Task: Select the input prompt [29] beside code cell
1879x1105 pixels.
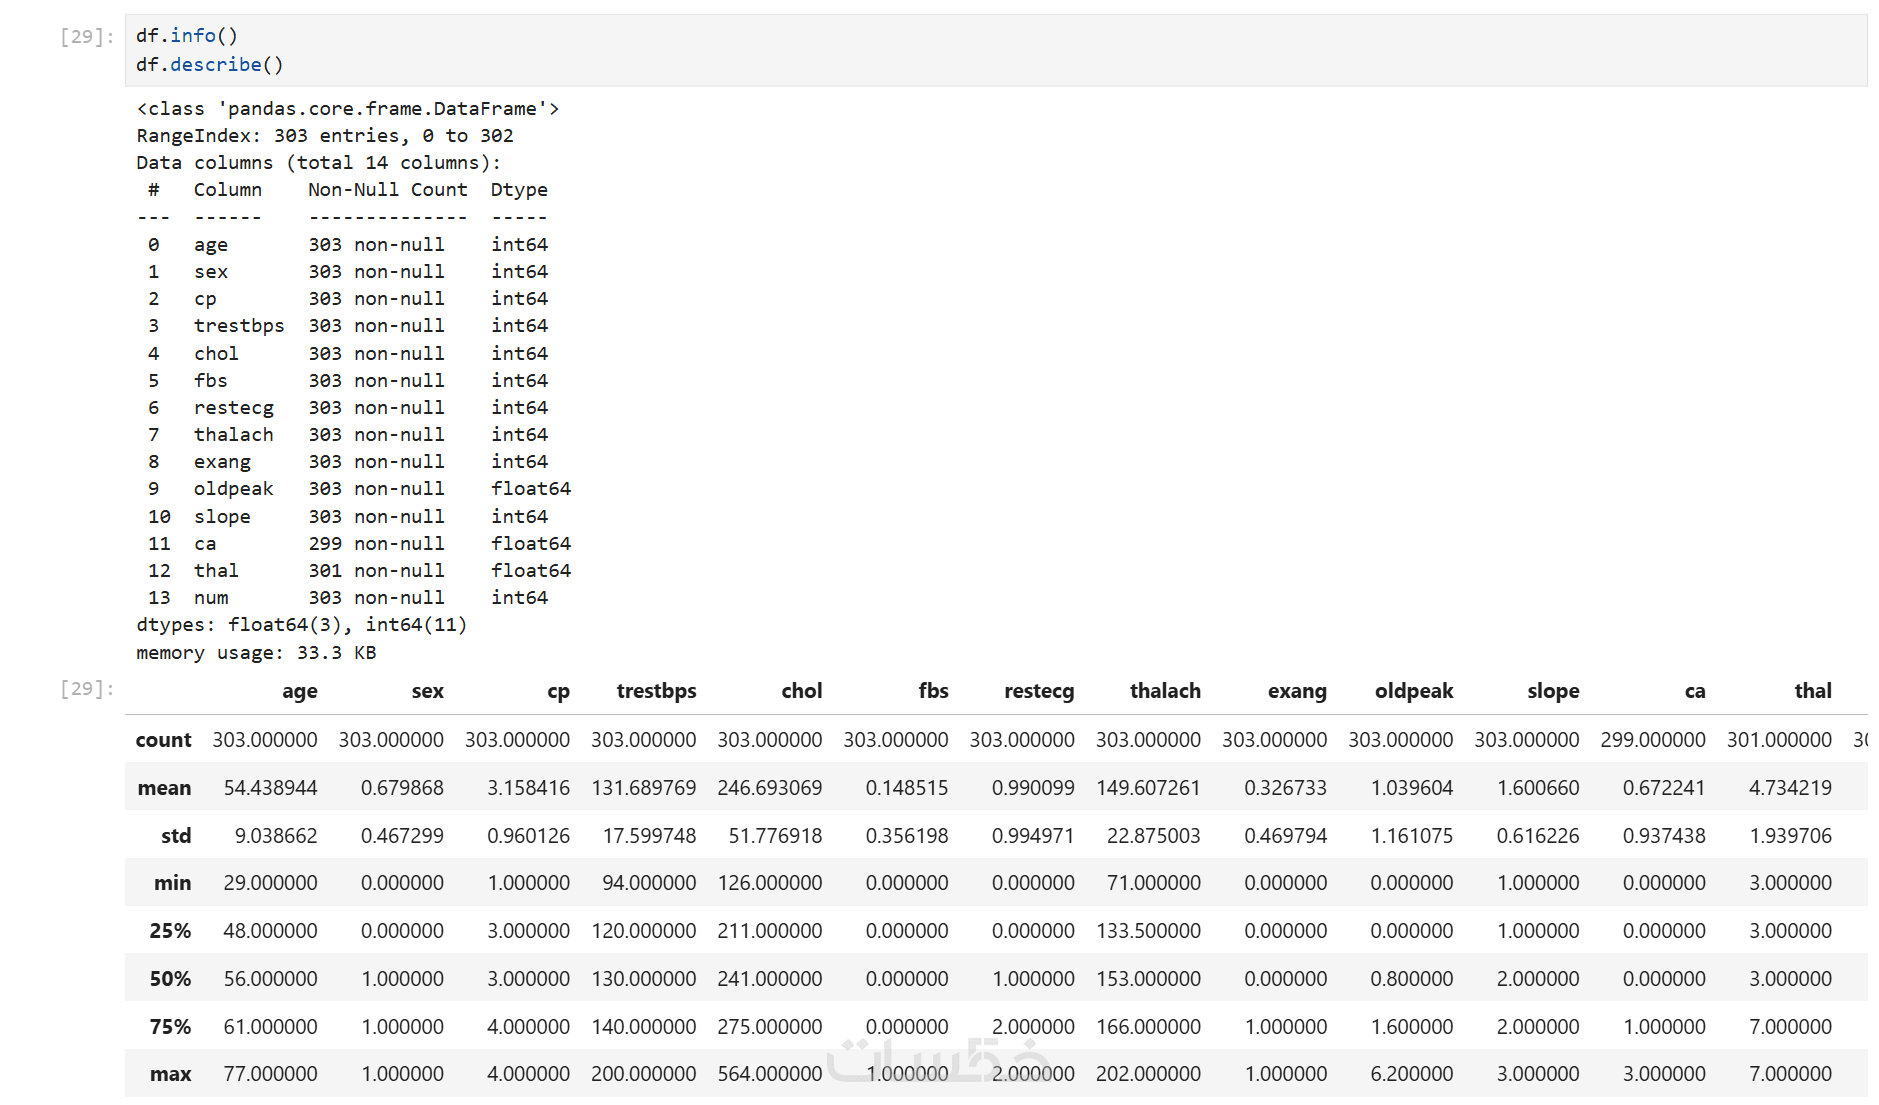Action: 87,36
